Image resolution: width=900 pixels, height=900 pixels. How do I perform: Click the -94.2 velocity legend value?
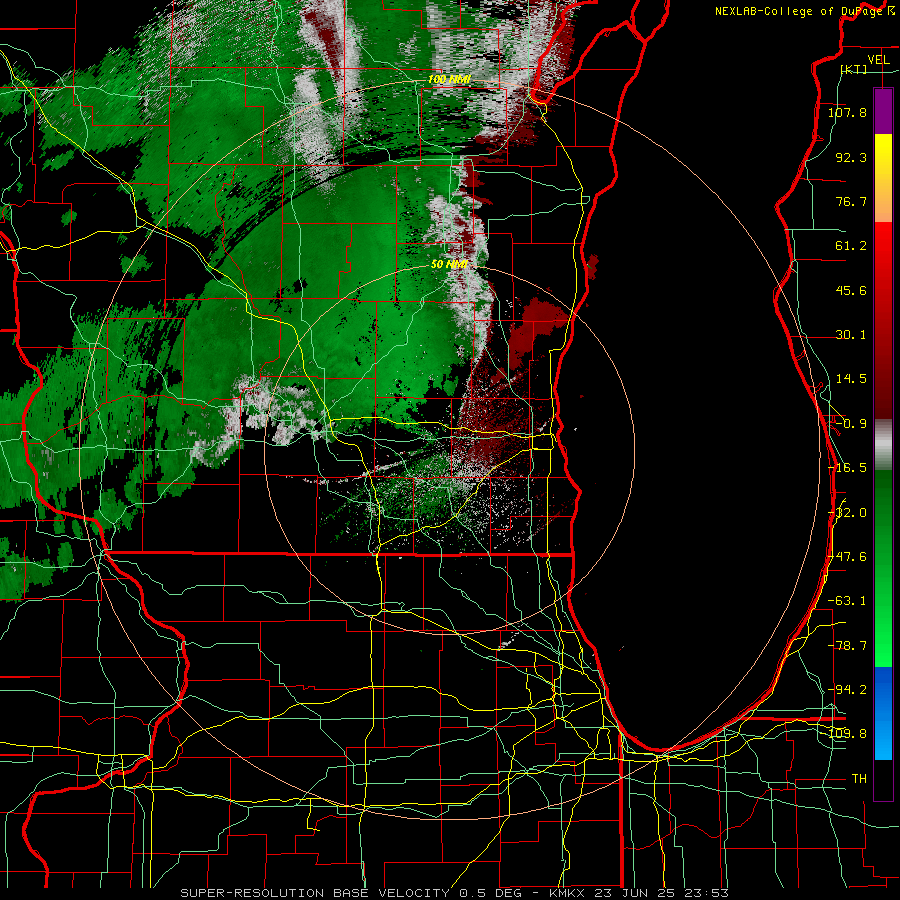[x=847, y=689]
